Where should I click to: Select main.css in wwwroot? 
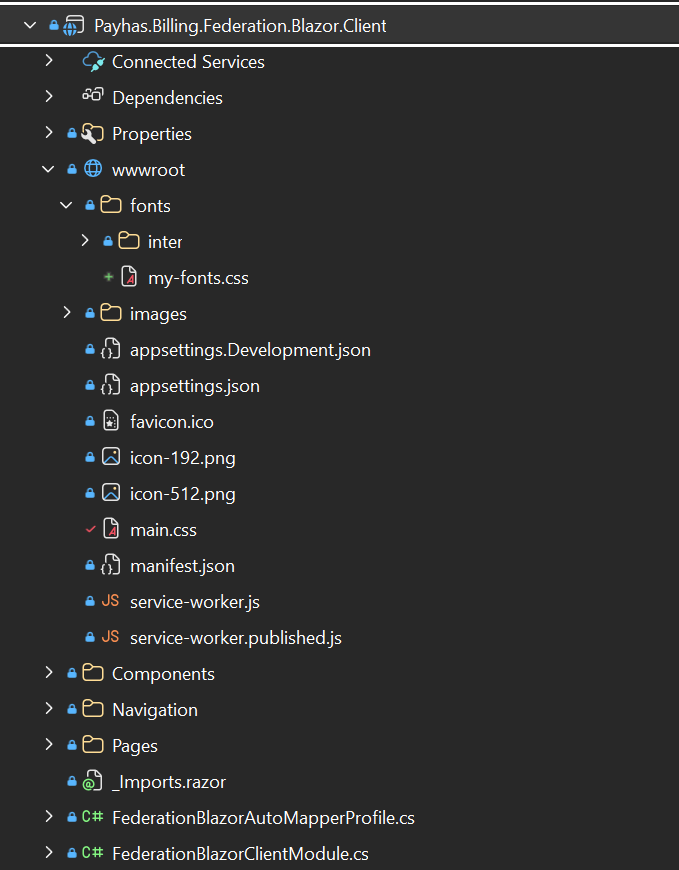[x=163, y=530]
